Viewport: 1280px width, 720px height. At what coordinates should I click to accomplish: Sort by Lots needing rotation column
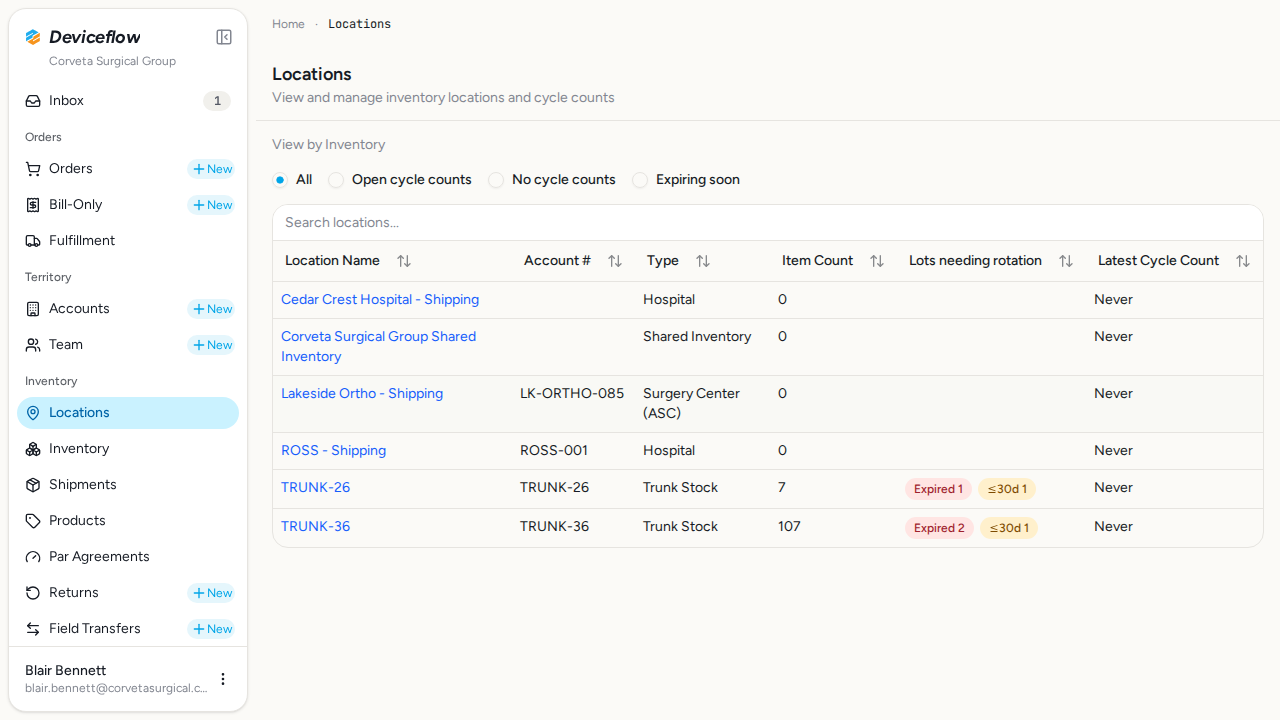pyautogui.click(x=1066, y=261)
